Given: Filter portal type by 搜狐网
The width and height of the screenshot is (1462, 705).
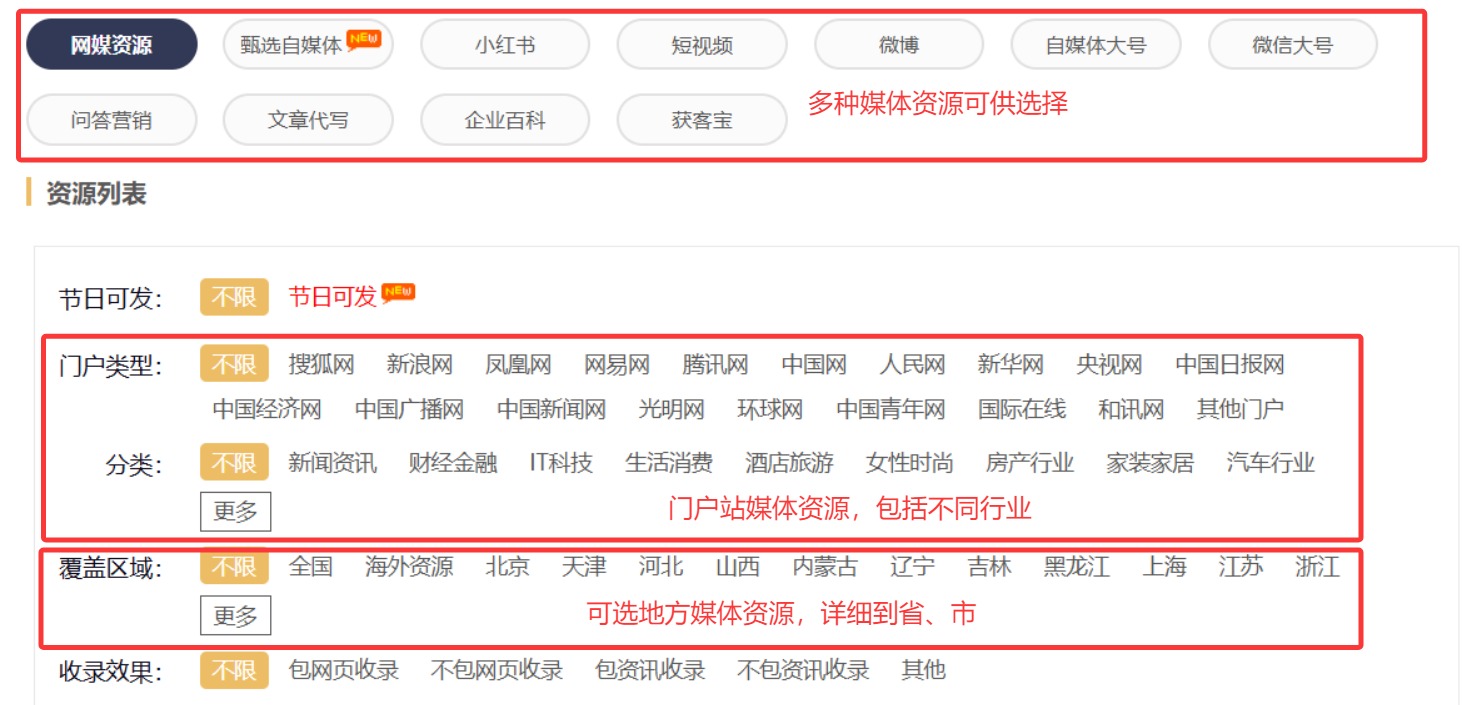Looking at the screenshot, I should 321,364.
